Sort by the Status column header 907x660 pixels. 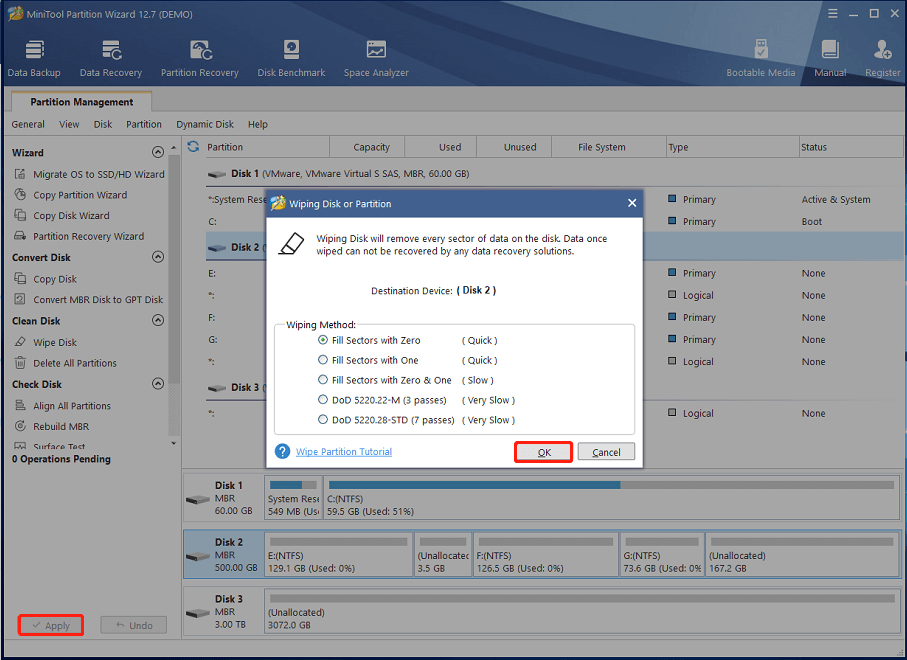tap(850, 147)
